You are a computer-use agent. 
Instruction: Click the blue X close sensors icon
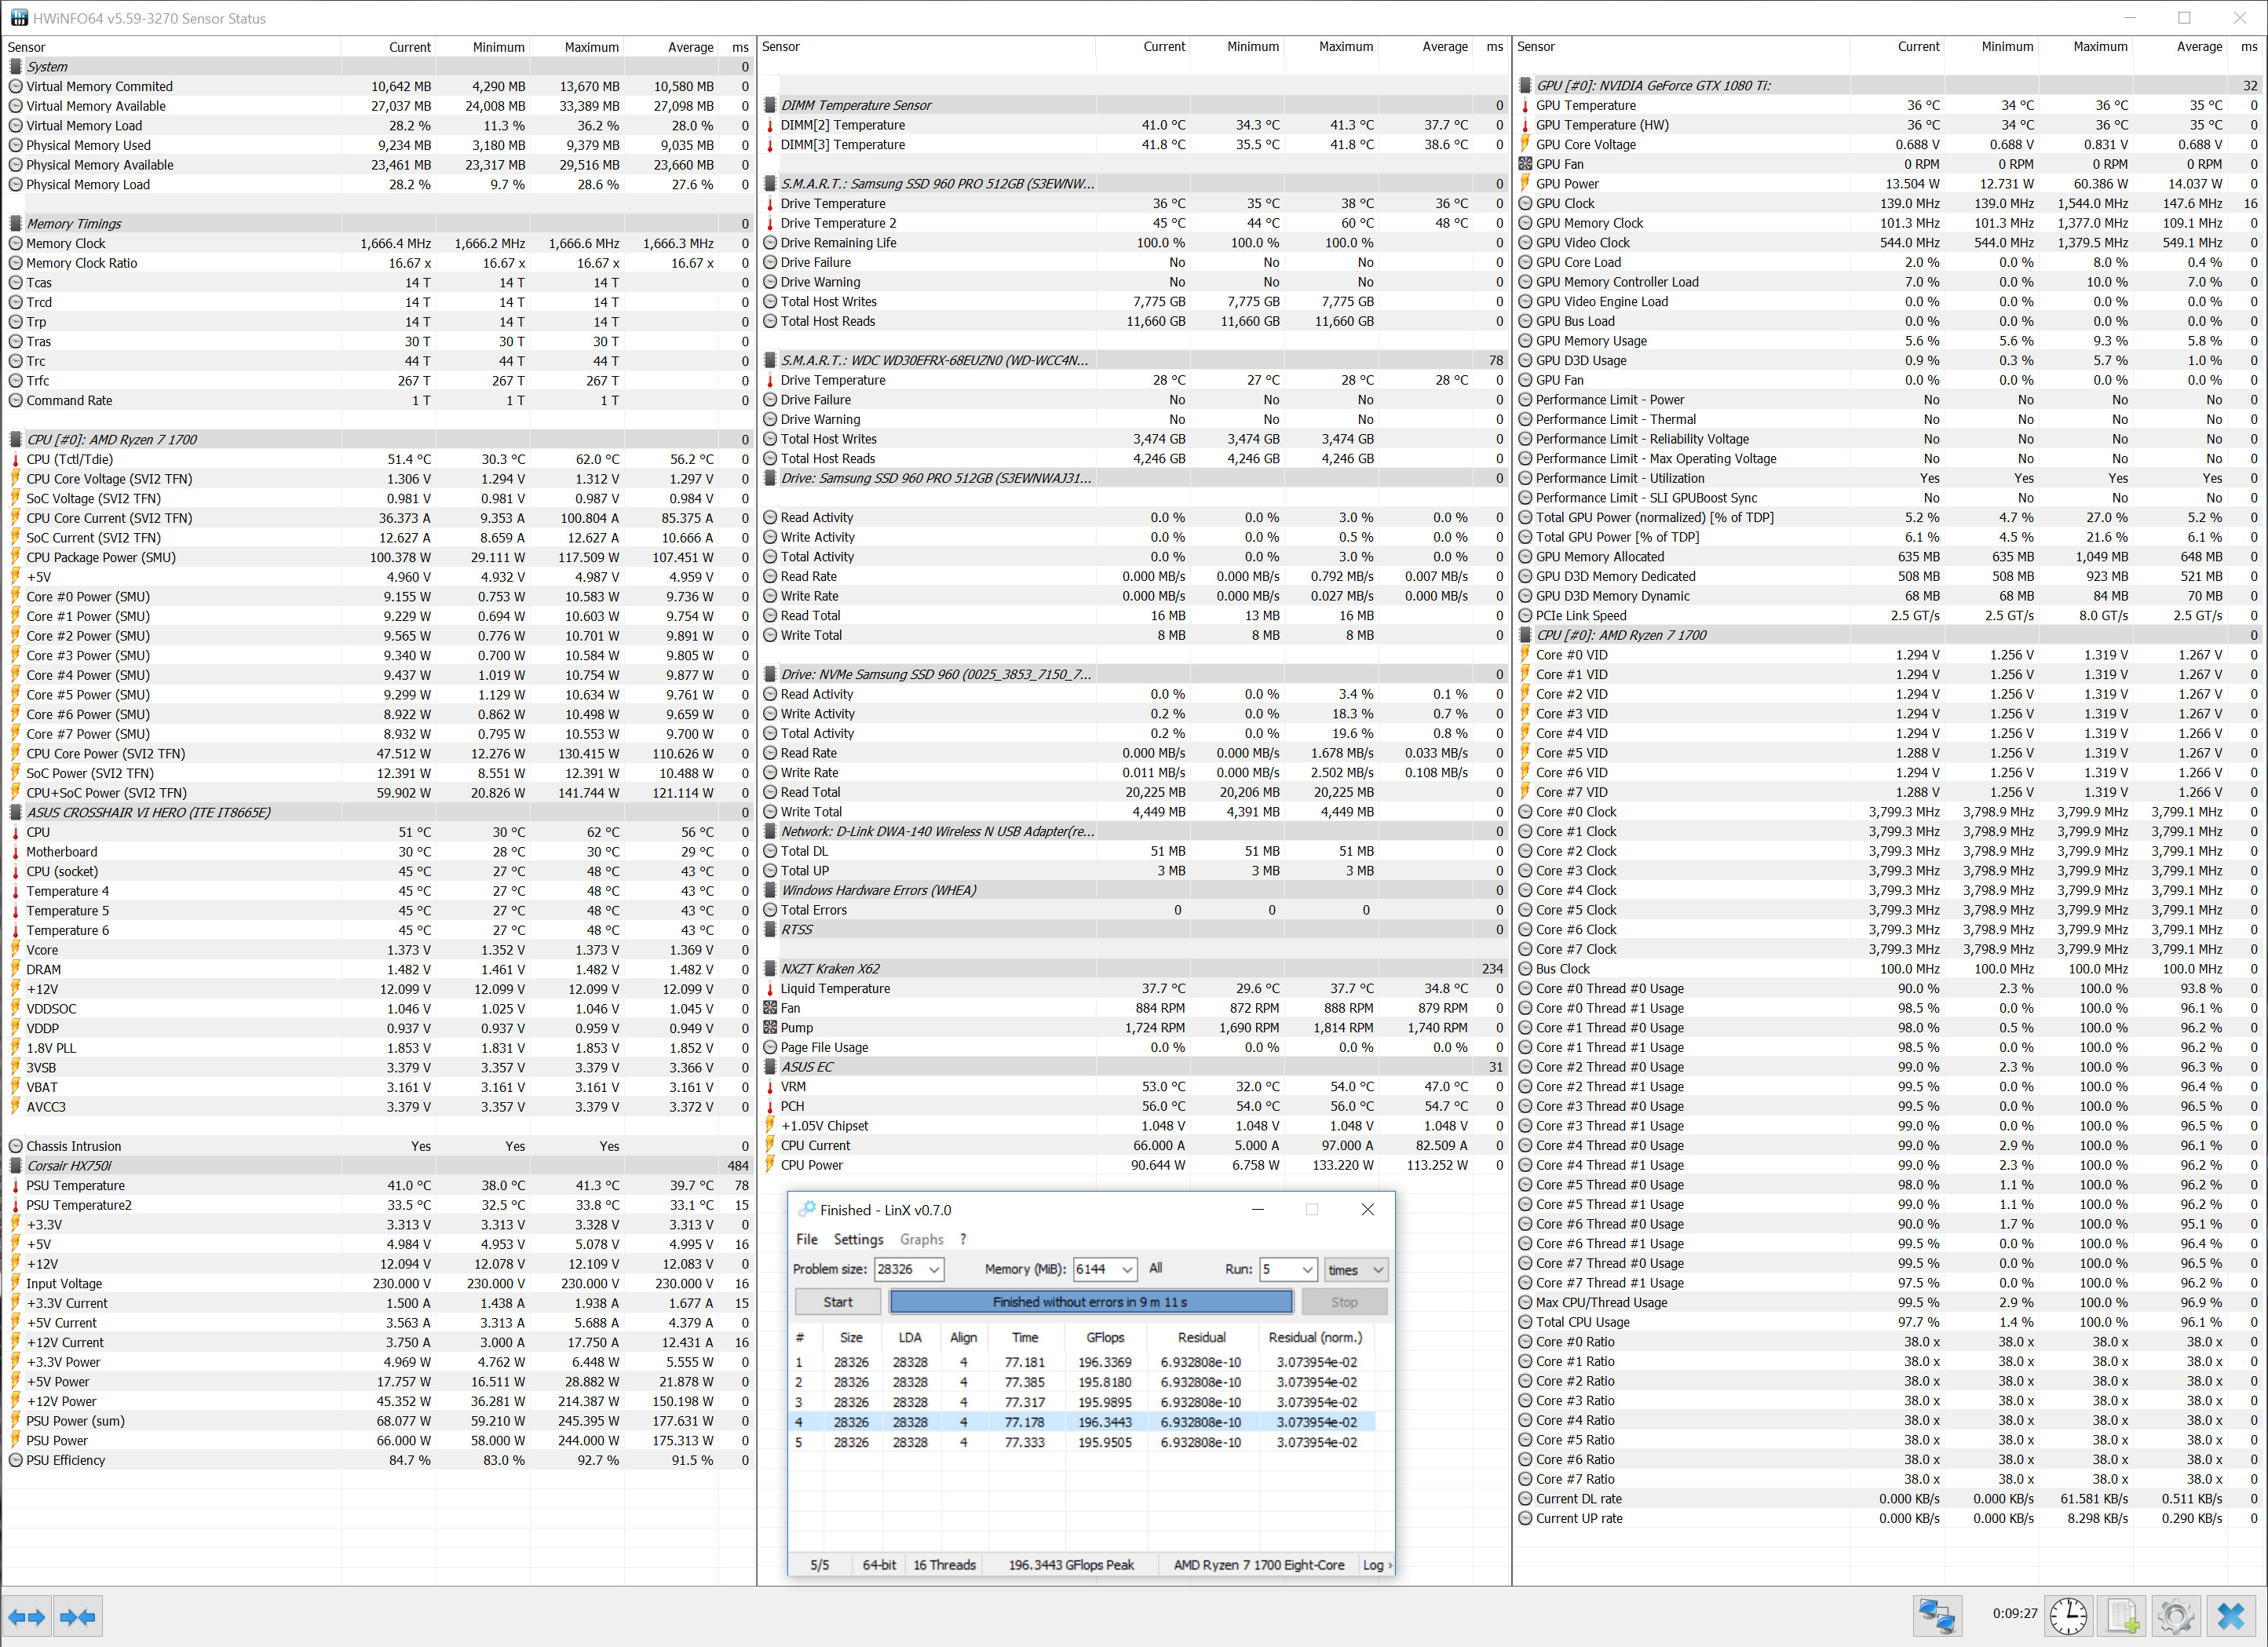click(x=2230, y=1616)
